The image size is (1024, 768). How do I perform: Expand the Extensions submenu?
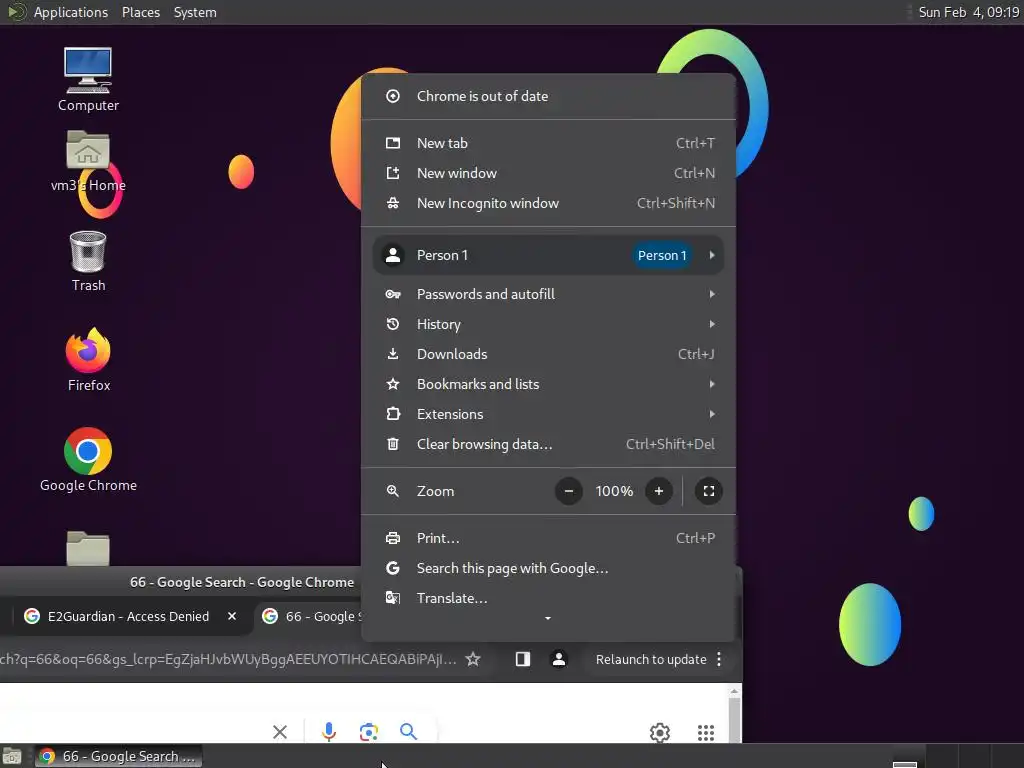click(x=548, y=414)
